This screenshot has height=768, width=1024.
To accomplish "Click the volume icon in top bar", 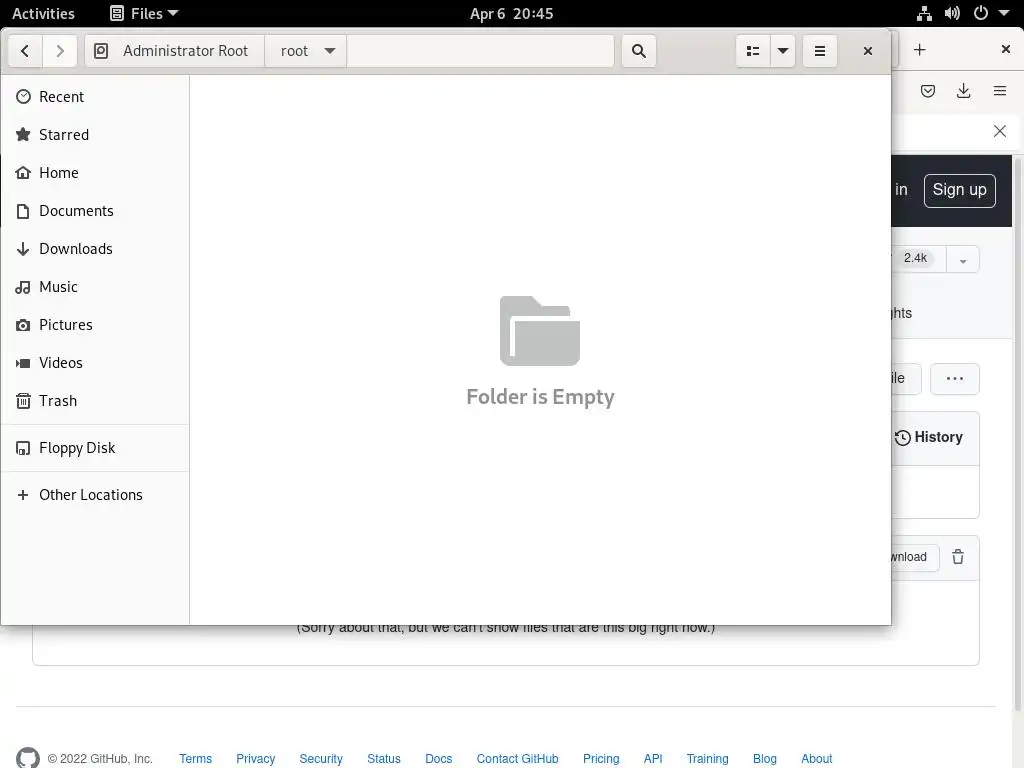I will click(x=952, y=14).
